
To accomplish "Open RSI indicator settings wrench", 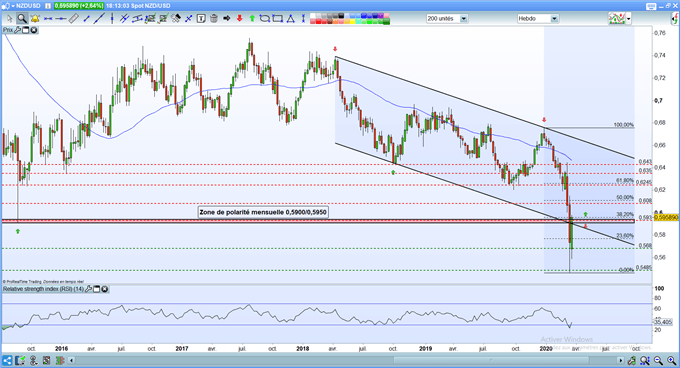I will (88, 289).
